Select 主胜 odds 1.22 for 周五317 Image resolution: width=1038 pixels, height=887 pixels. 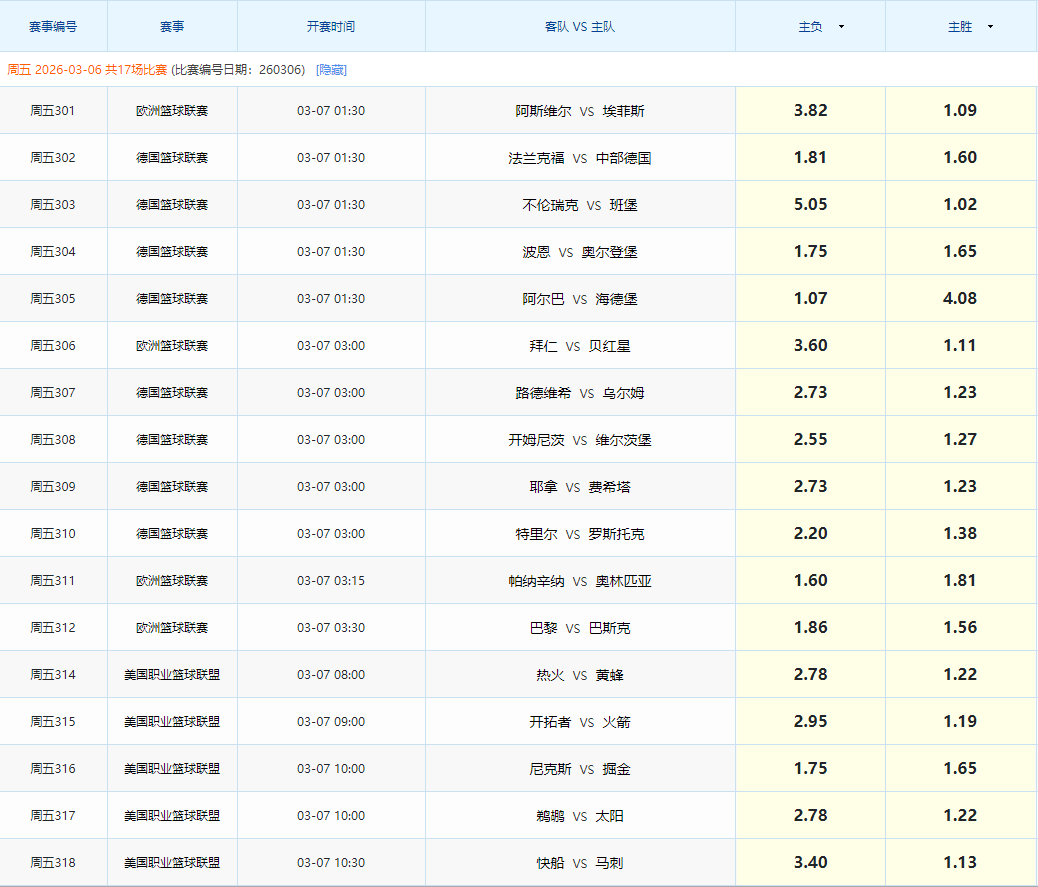[960, 816]
